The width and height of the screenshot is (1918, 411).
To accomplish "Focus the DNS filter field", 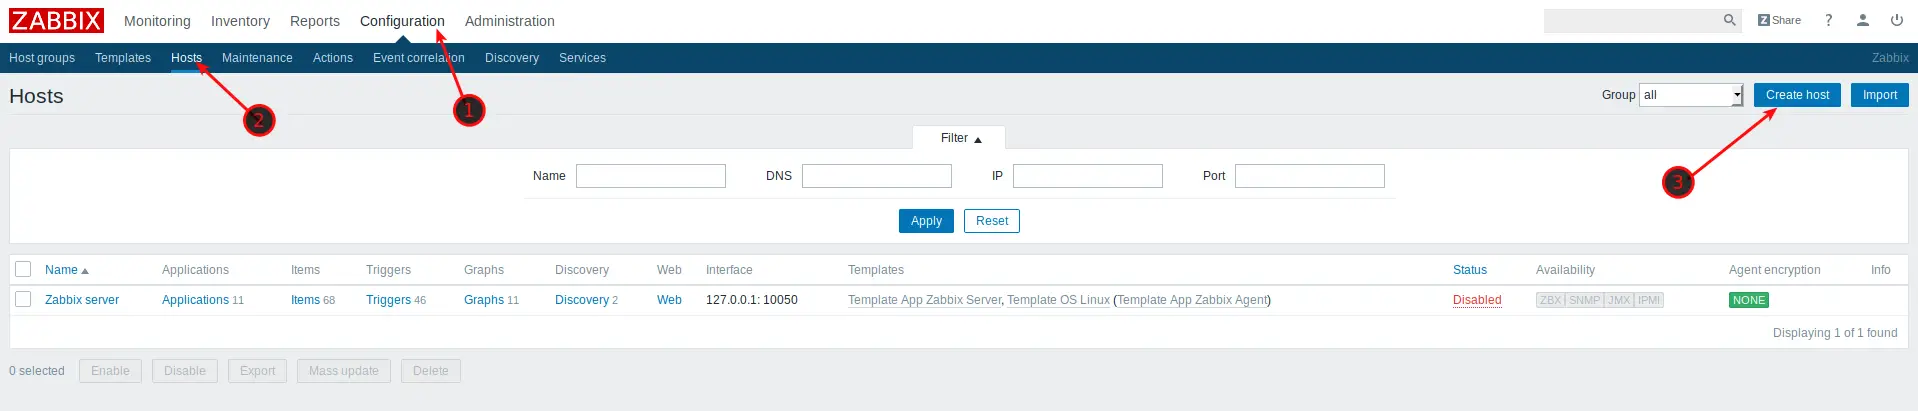I will 877,176.
